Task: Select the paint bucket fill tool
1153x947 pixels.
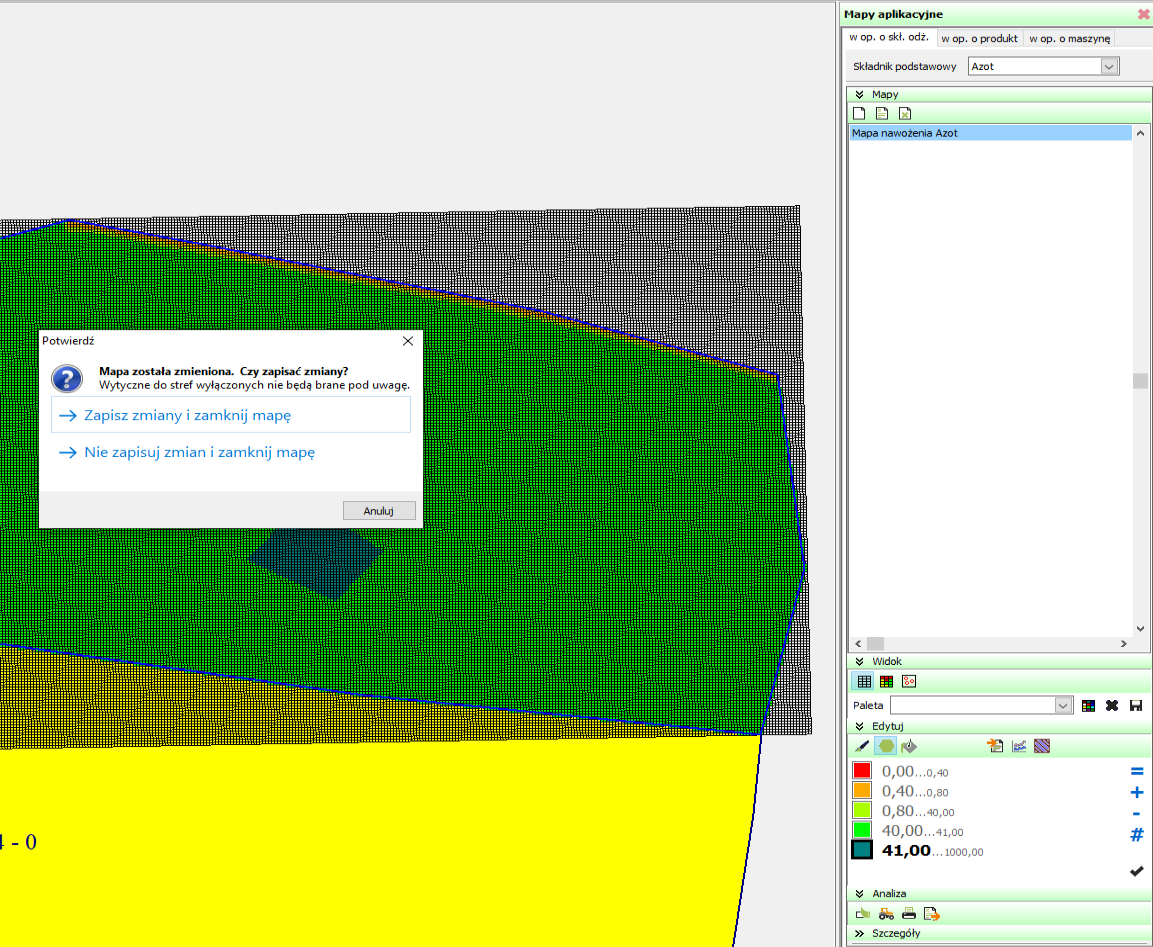Action: [x=909, y=746]
